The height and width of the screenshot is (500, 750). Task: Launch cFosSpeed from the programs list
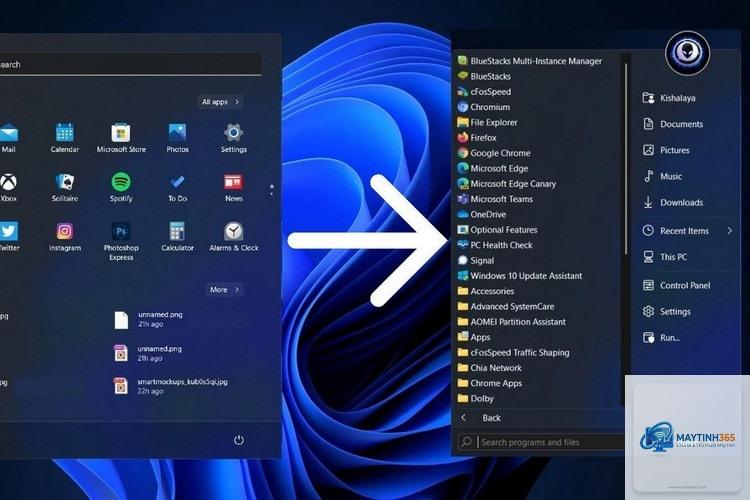tap(484, 91)
